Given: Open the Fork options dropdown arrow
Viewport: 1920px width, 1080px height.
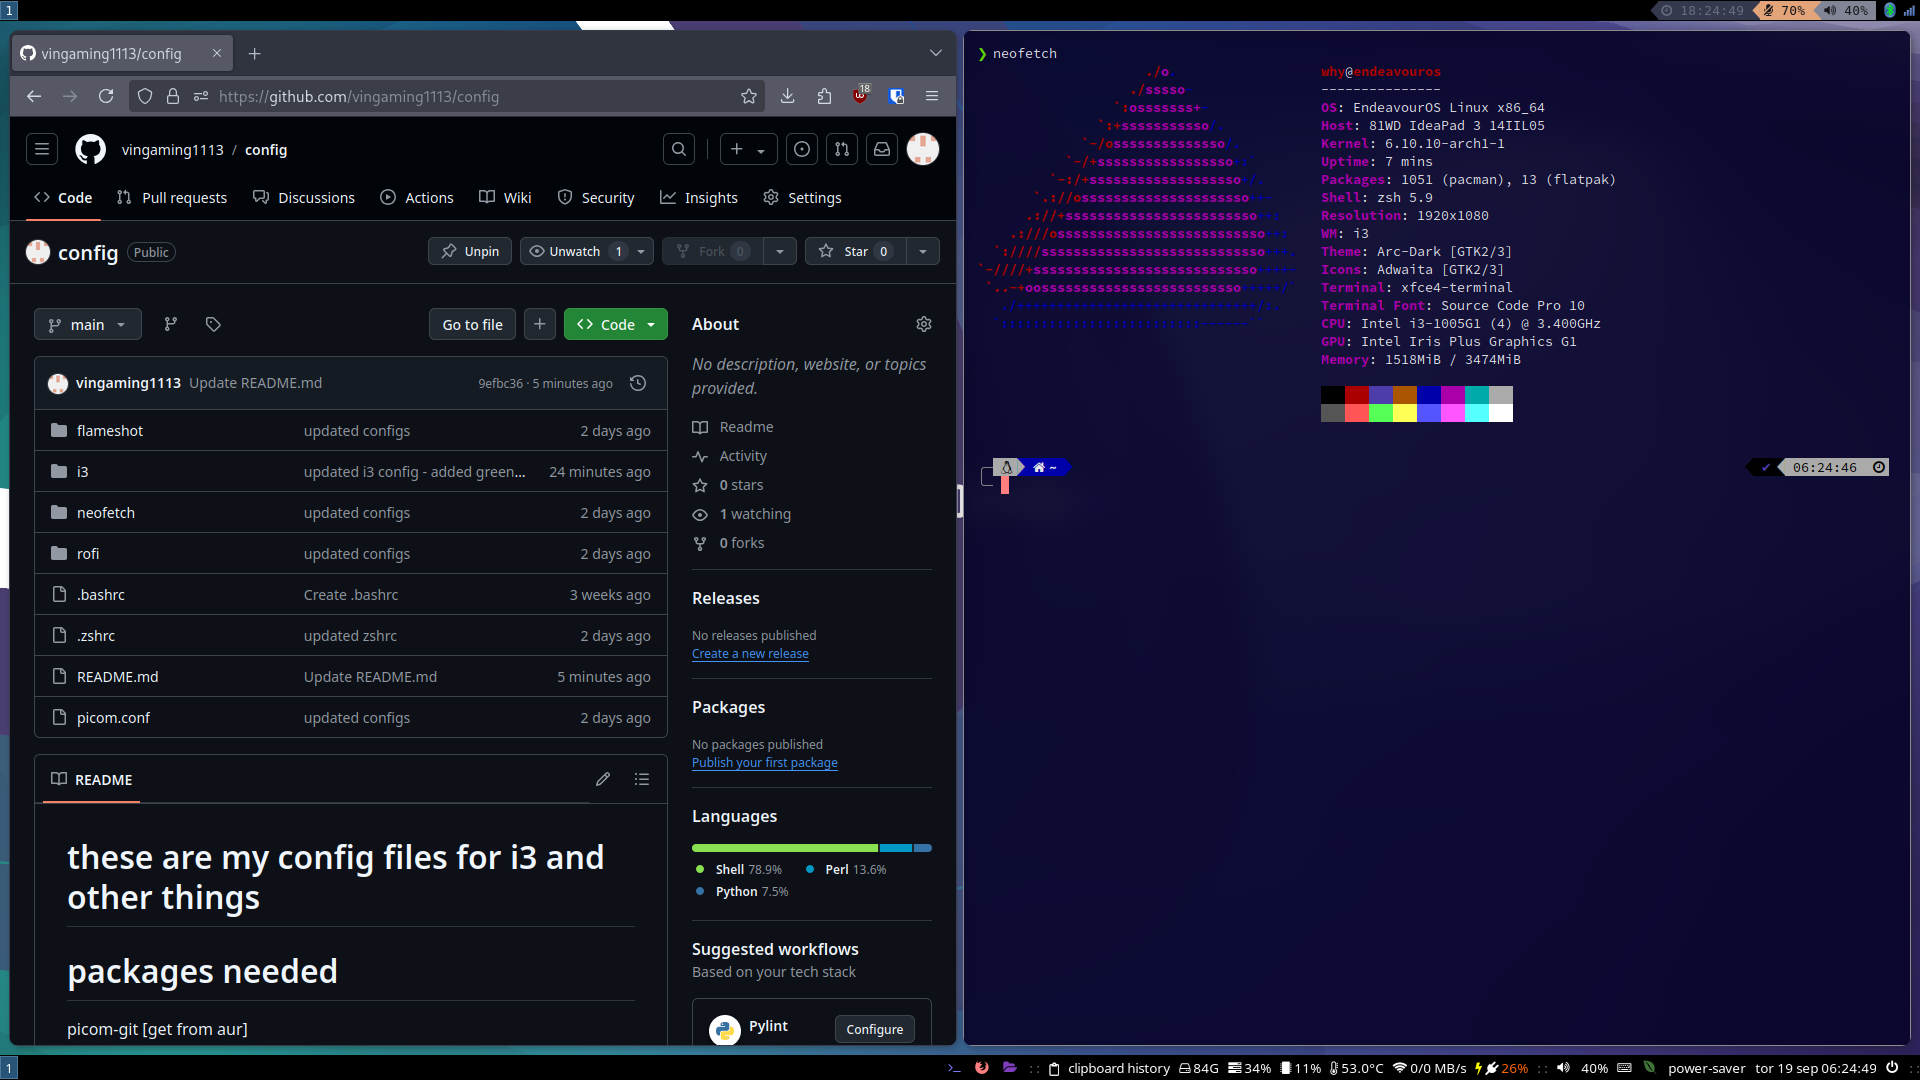Looking at the screenshot, I should (x=780, y=251).
